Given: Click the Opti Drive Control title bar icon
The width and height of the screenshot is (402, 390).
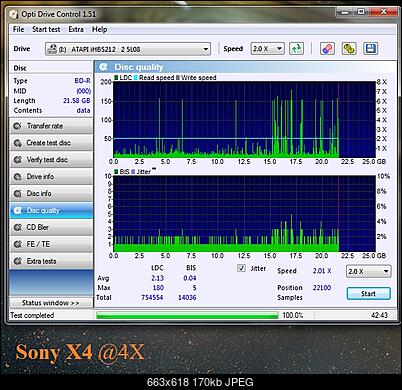Looking at the screenshot, I should tap(13, 14).
